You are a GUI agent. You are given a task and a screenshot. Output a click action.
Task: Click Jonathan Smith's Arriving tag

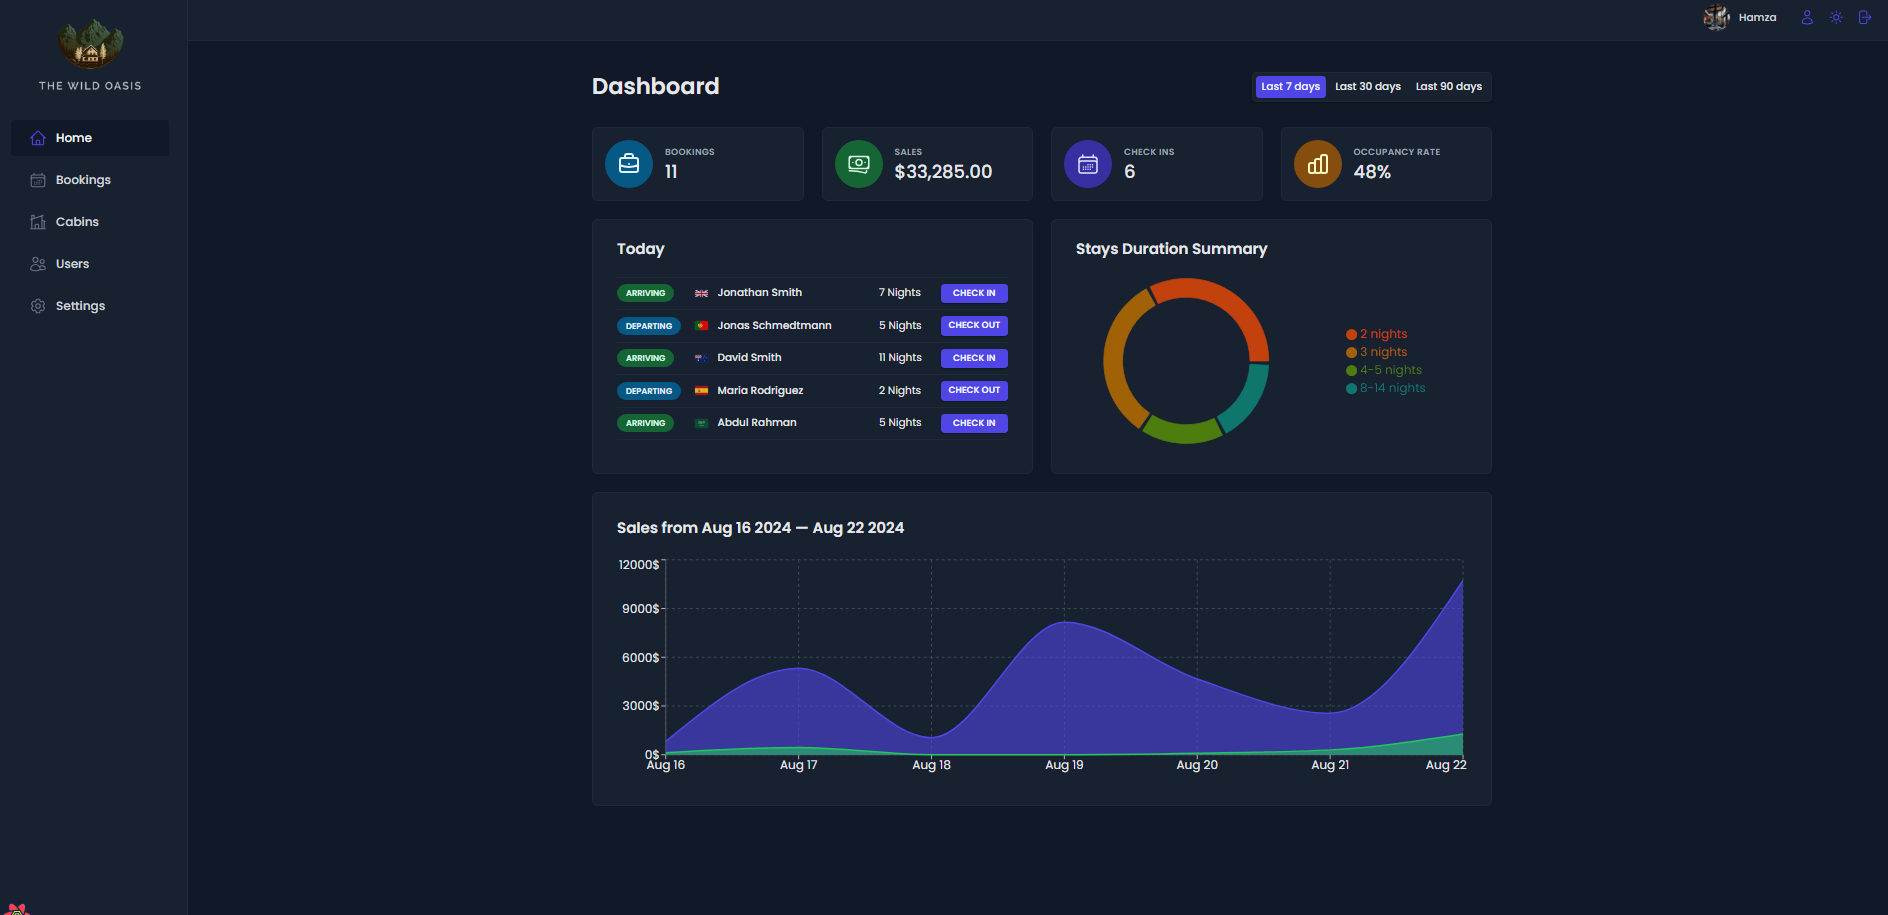(645, 293)
